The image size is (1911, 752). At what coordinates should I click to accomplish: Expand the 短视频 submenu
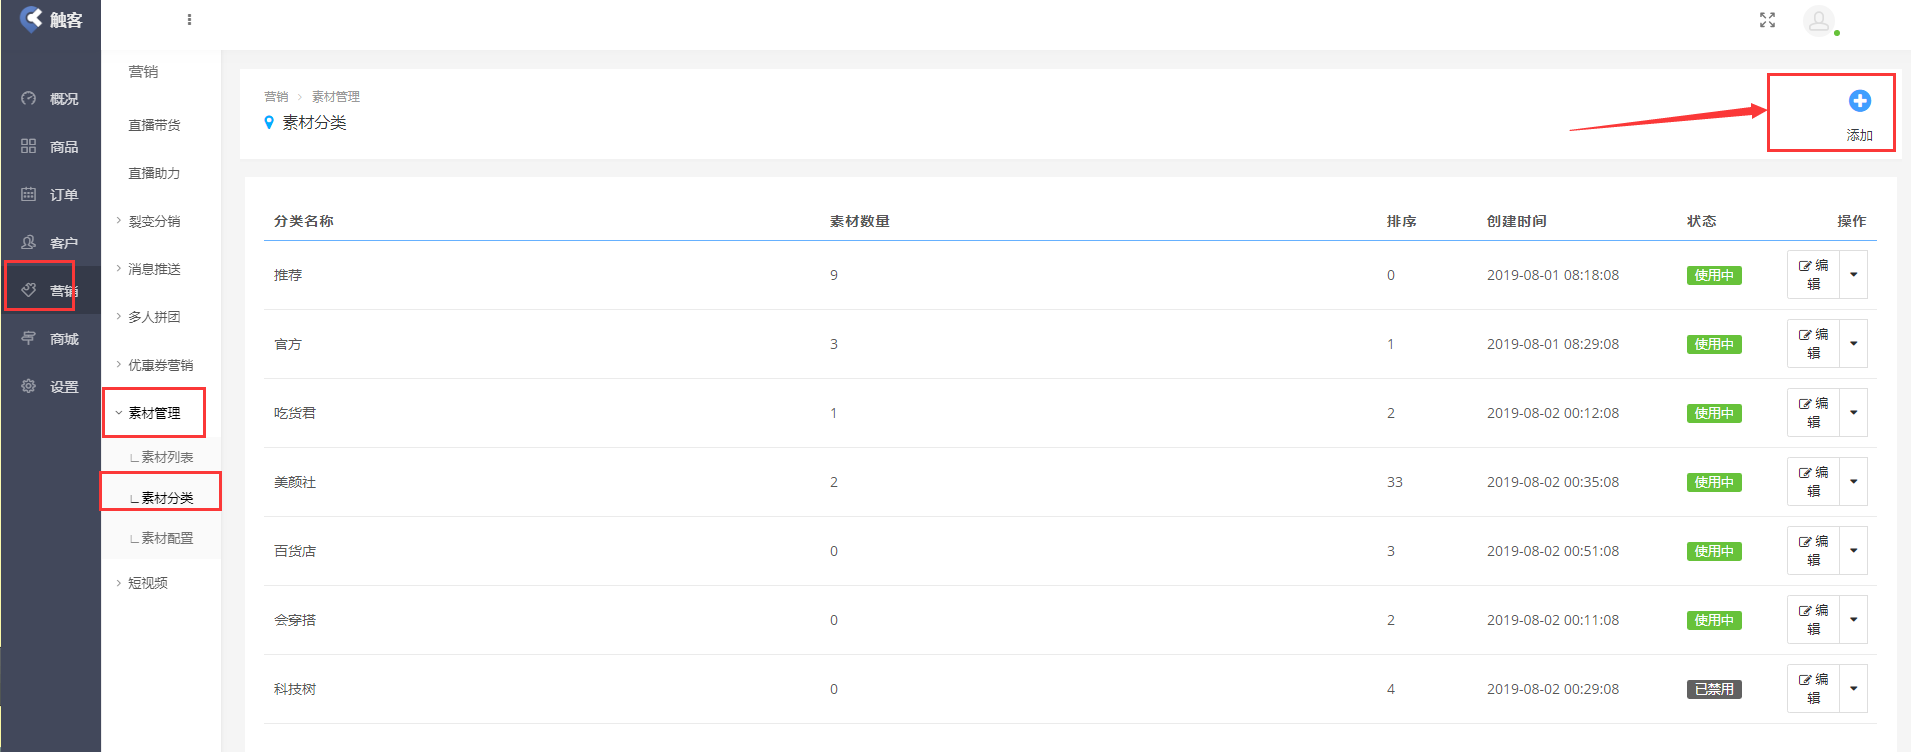(141, 583)
